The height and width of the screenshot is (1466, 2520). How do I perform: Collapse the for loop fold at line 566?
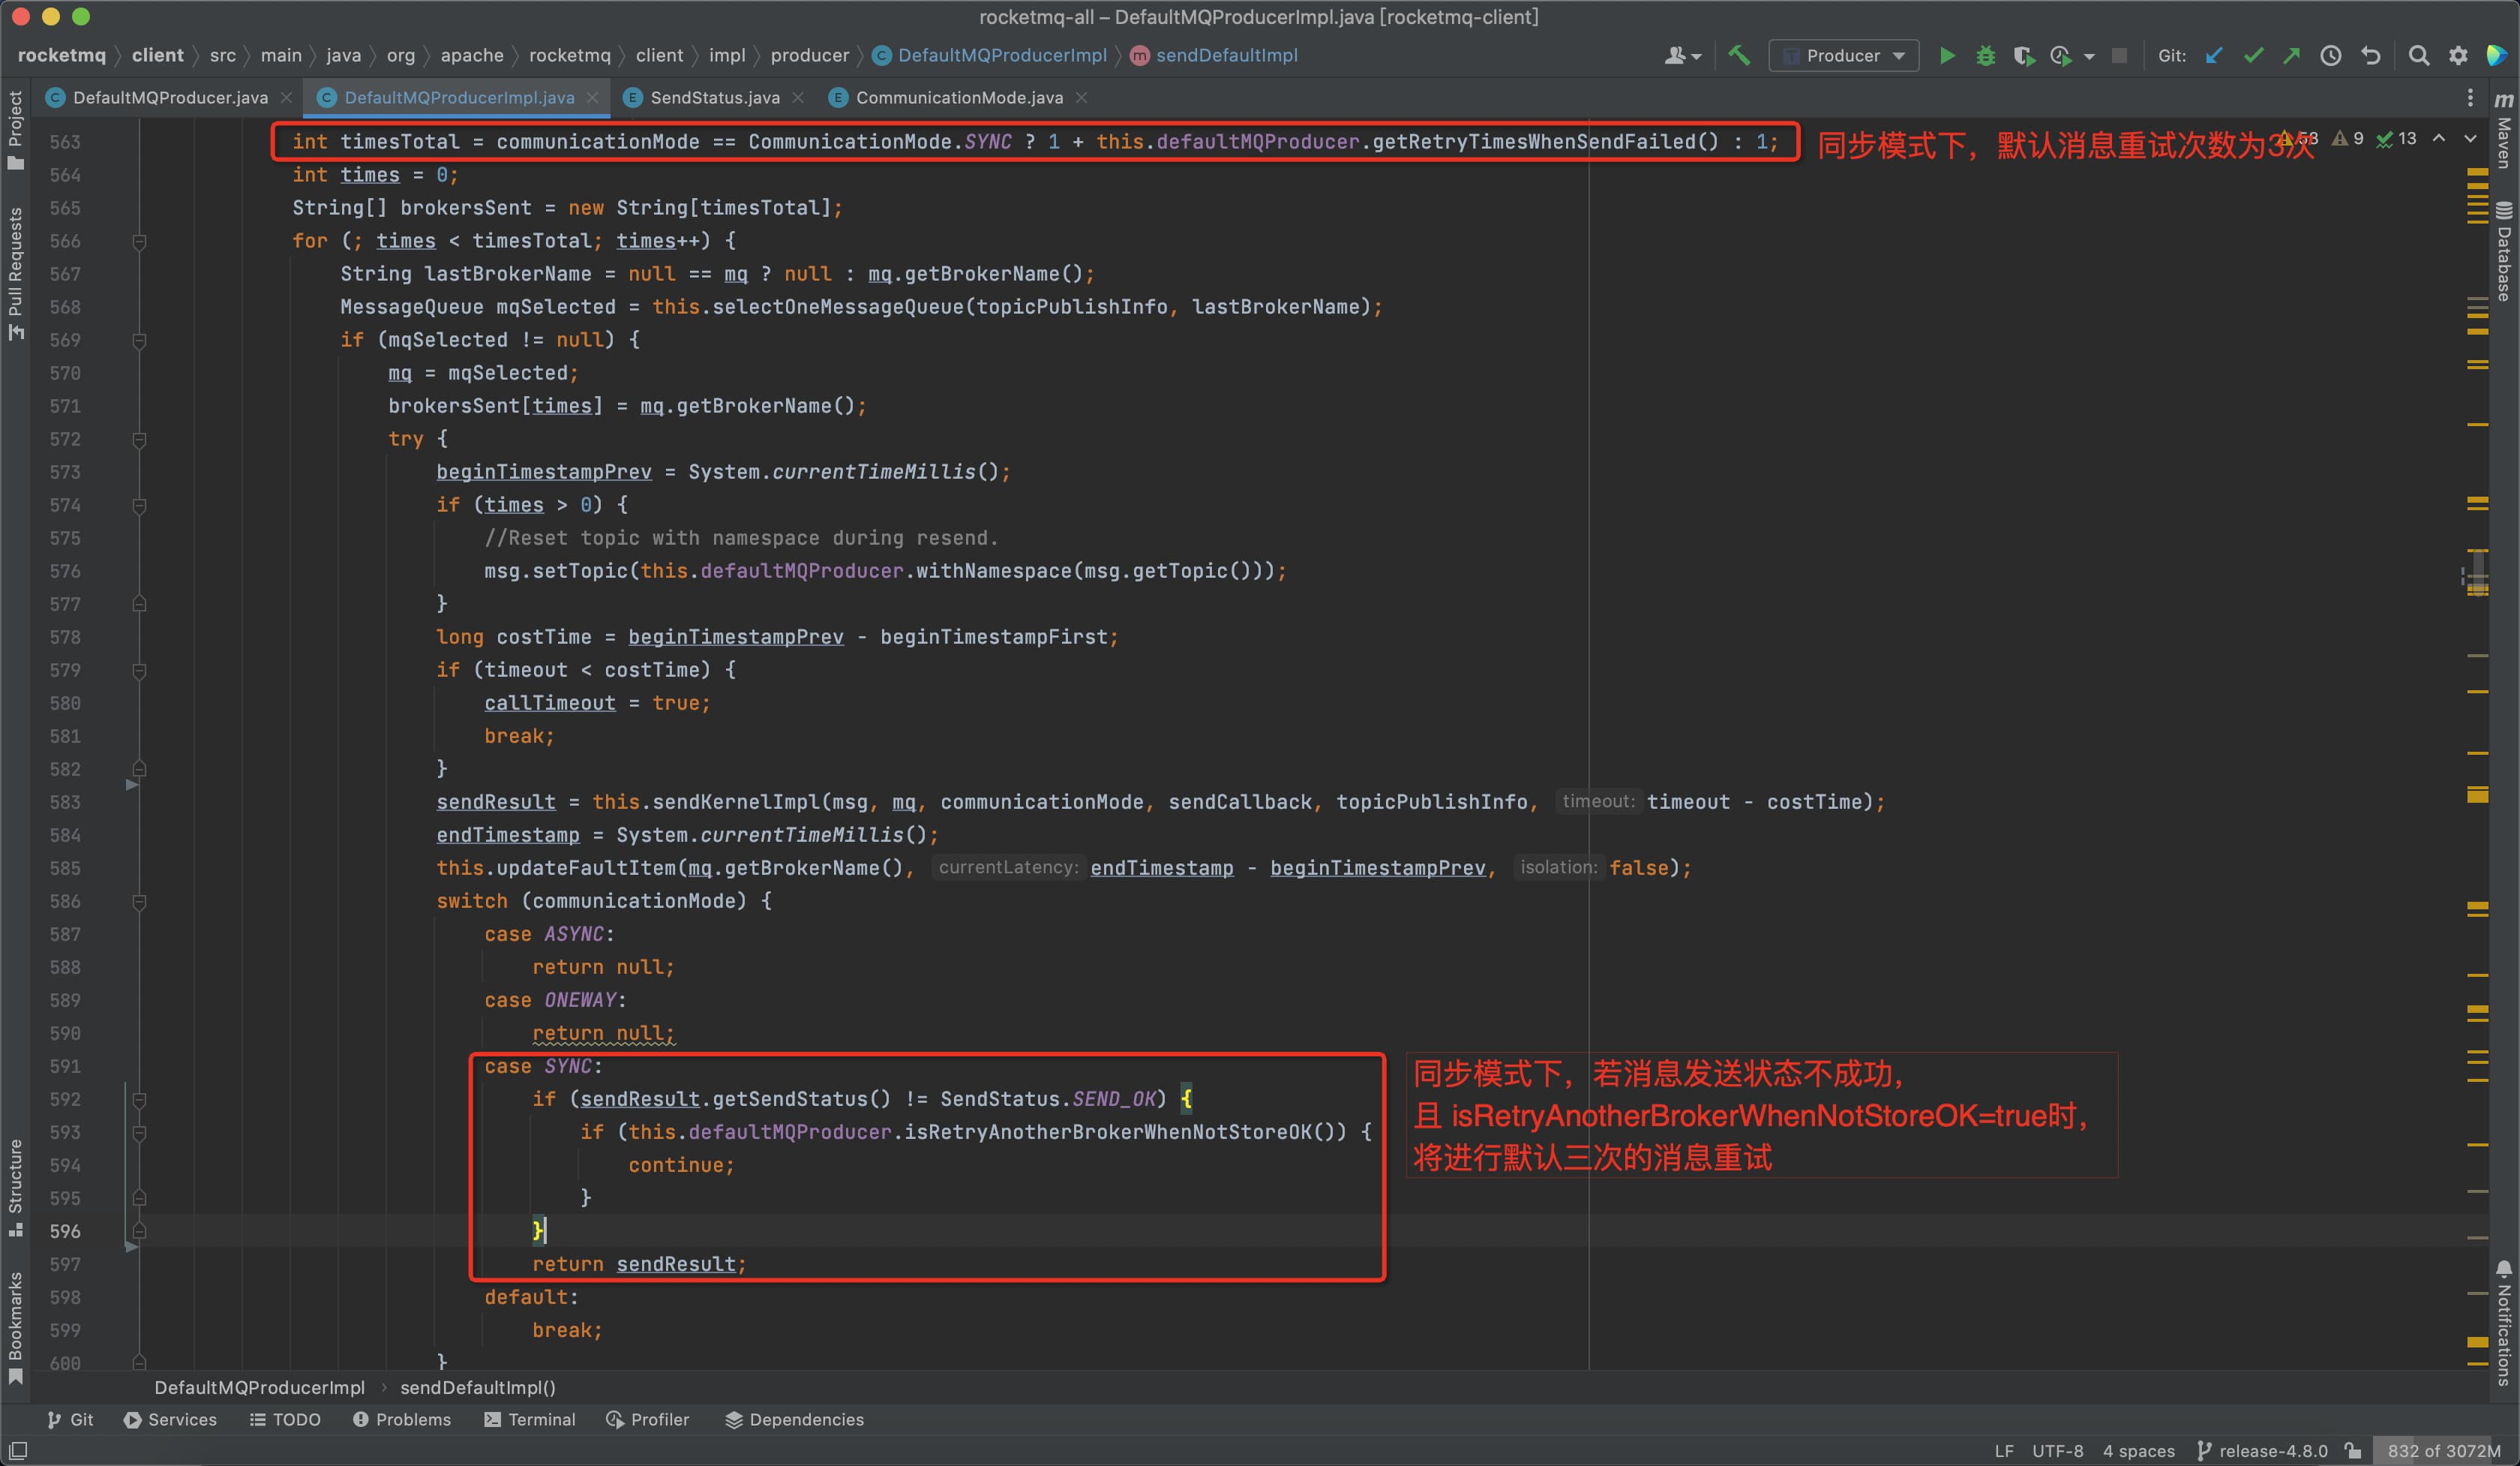point(140,241)
